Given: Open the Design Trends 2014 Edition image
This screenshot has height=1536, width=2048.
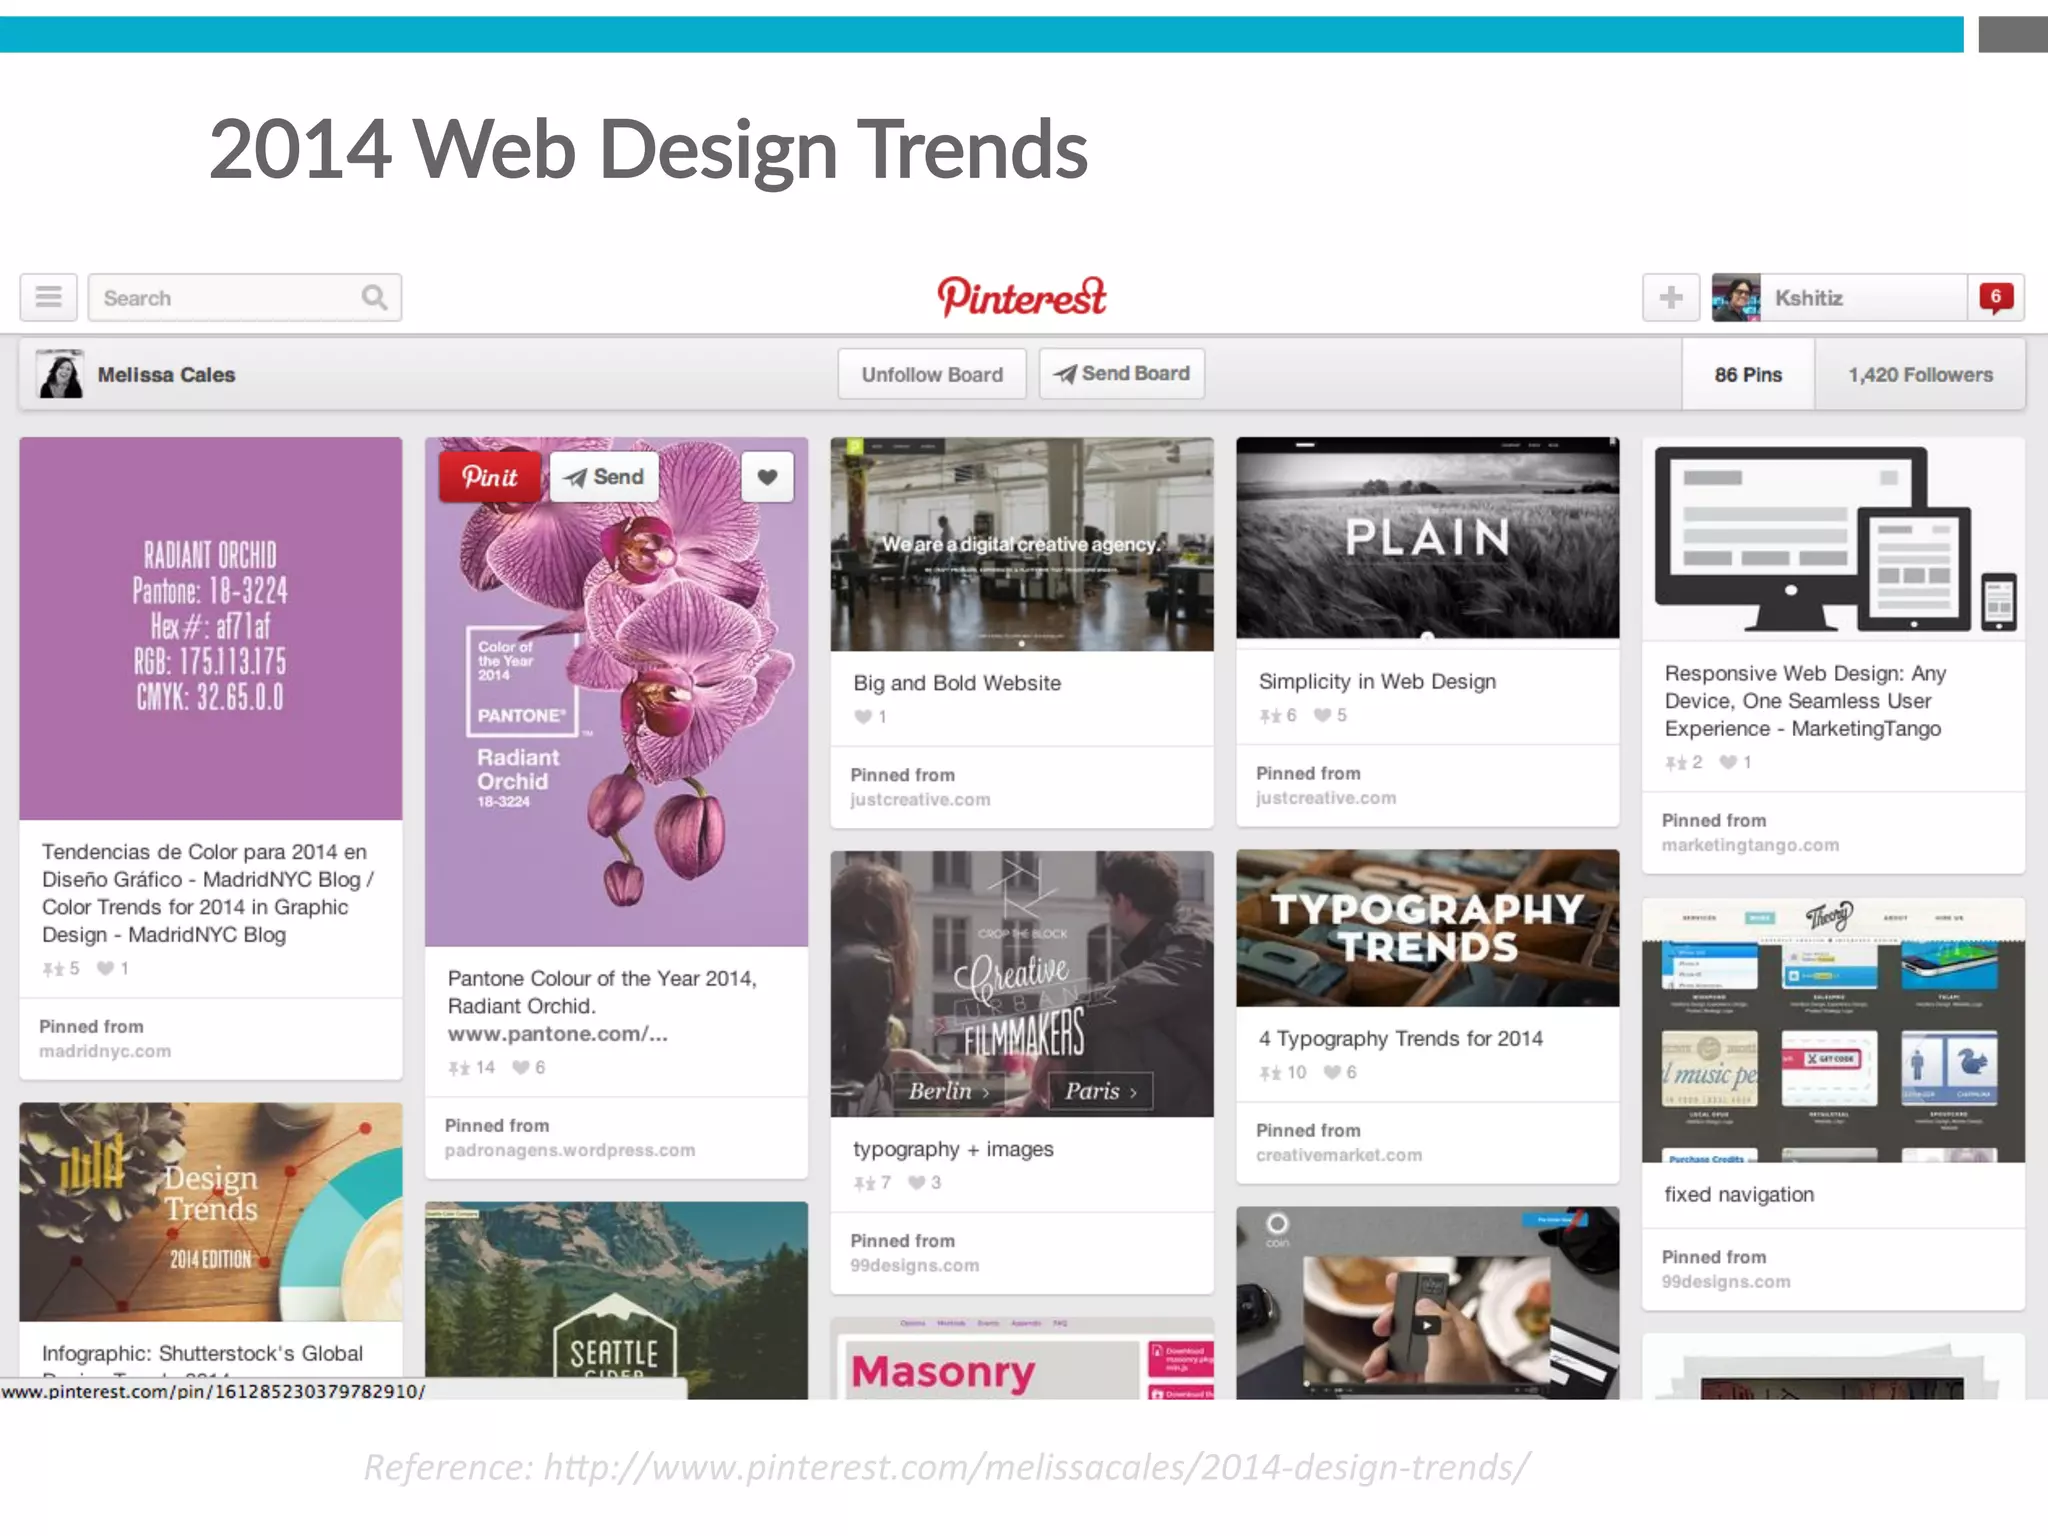Looking at the screenshot, I should coord(211,1212).
